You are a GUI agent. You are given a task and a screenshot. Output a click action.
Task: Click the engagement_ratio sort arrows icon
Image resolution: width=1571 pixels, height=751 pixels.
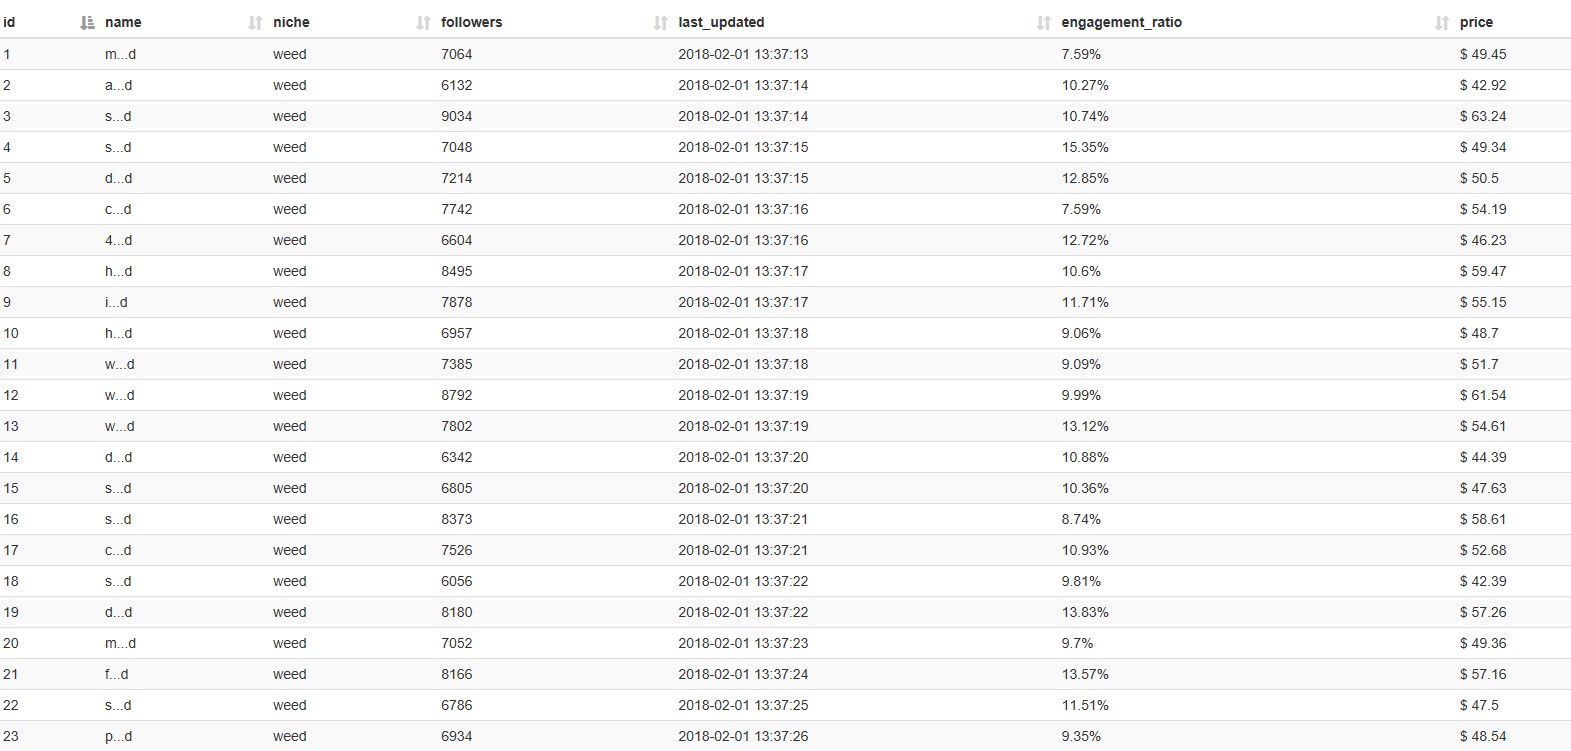tap(1441, 23)
